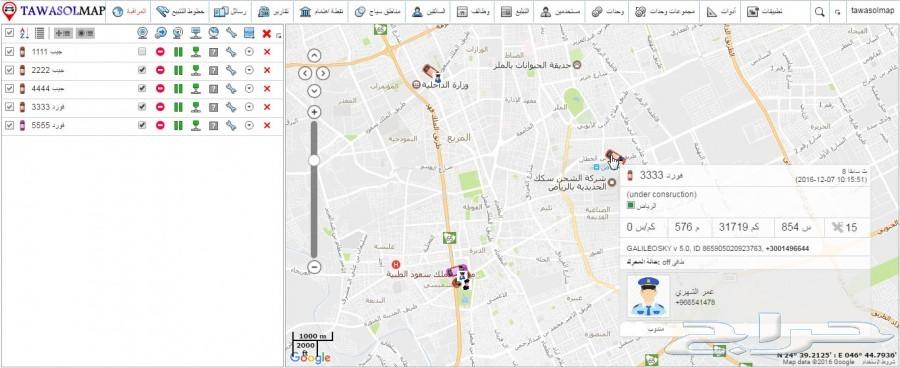
Task: Open the circular dropdown for unit 5555
Action: (x=249, y=125)
